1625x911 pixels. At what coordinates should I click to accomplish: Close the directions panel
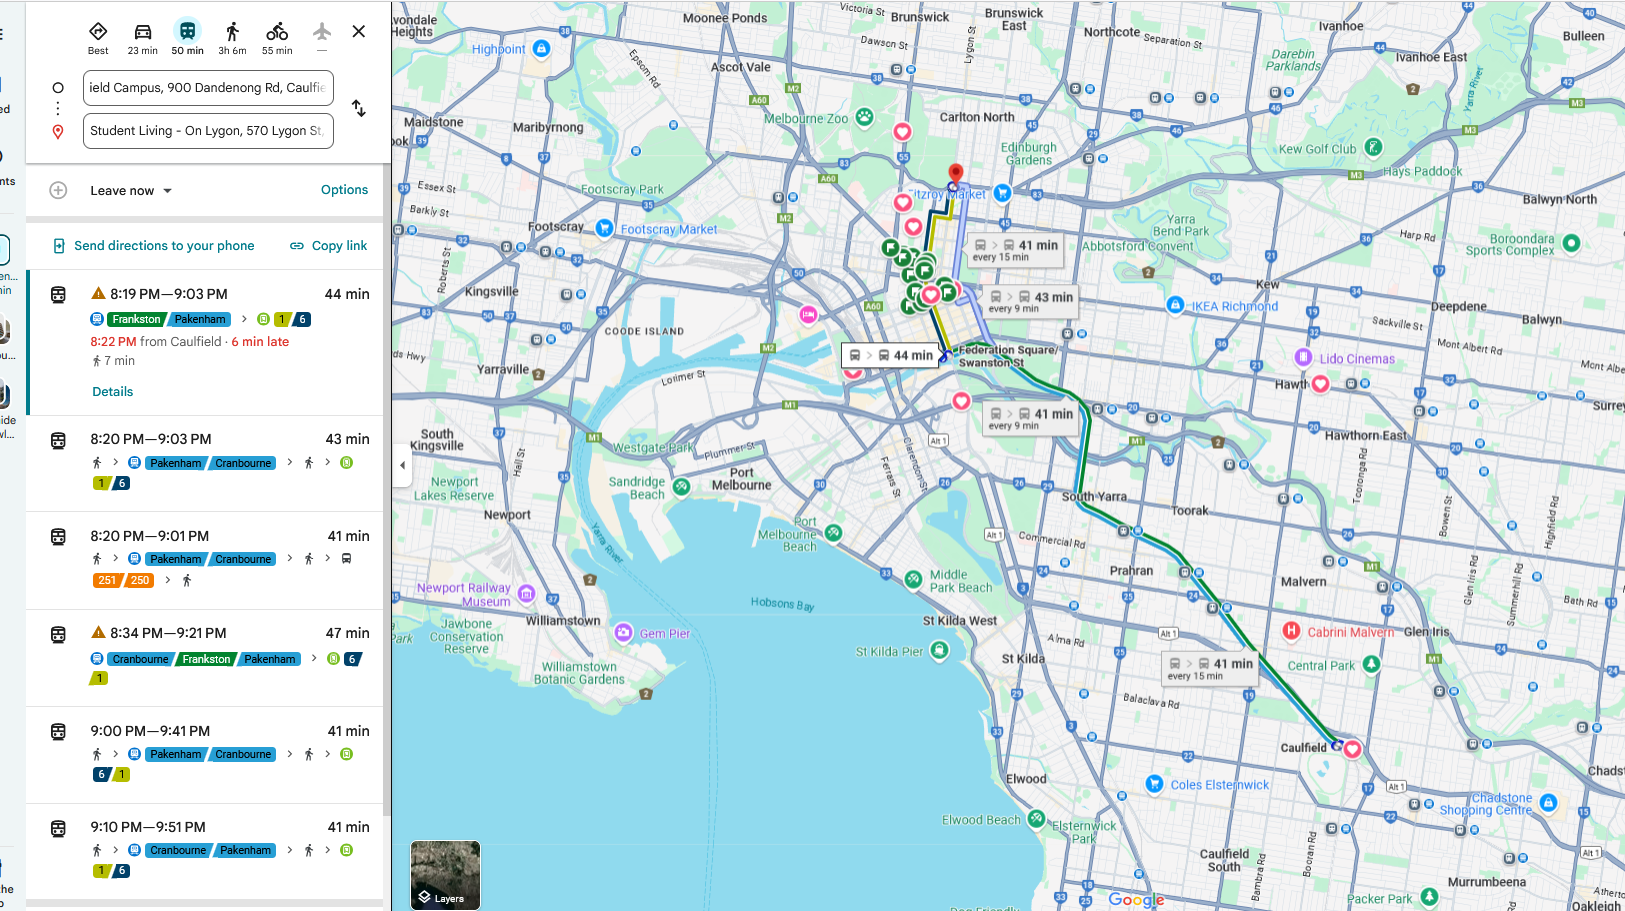pos(359,31)
